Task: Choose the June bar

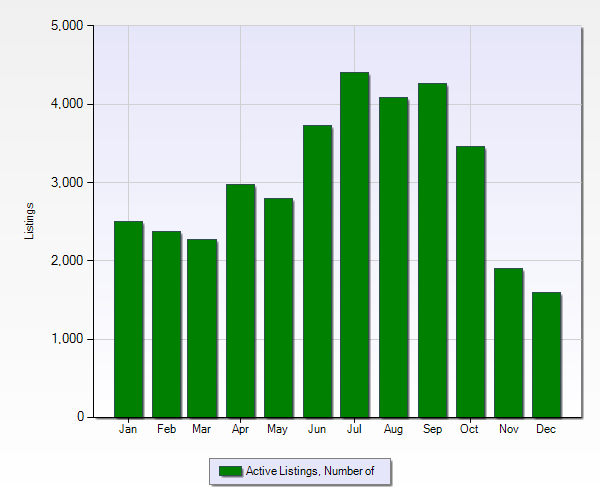Action: [x=316, y=271]
